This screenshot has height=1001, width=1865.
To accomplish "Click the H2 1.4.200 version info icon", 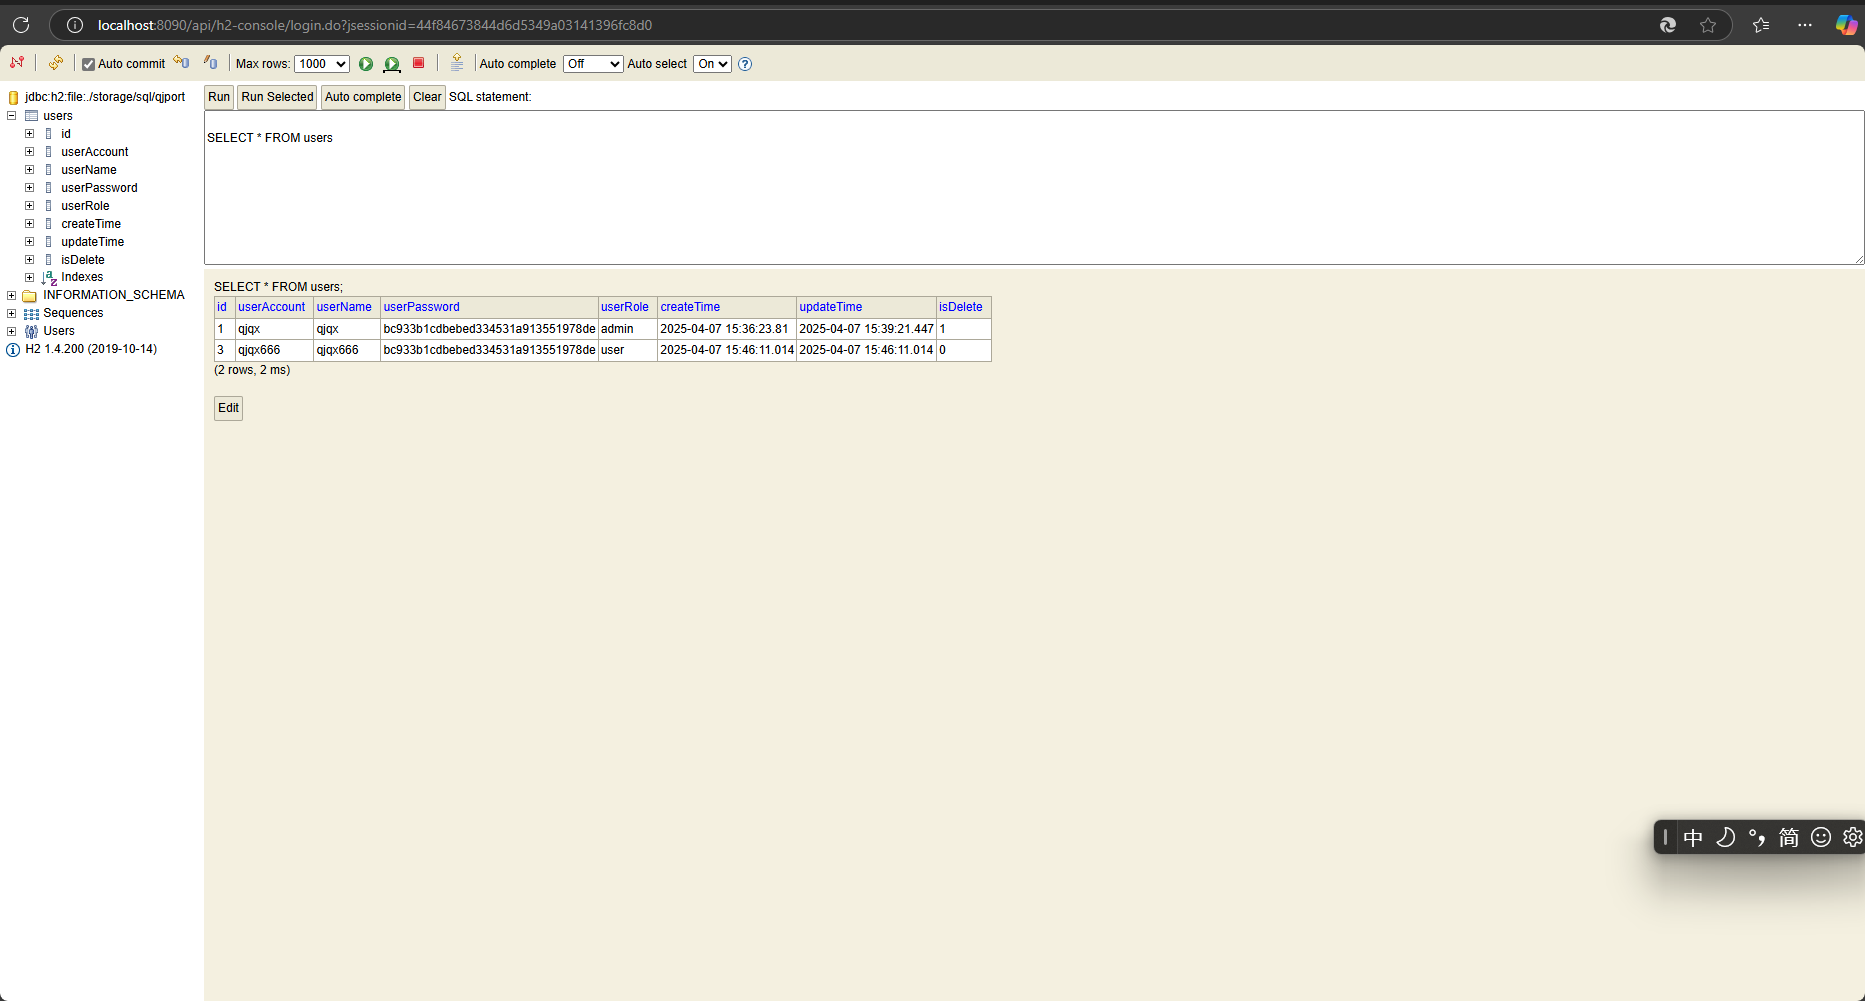I will [13, 350].
